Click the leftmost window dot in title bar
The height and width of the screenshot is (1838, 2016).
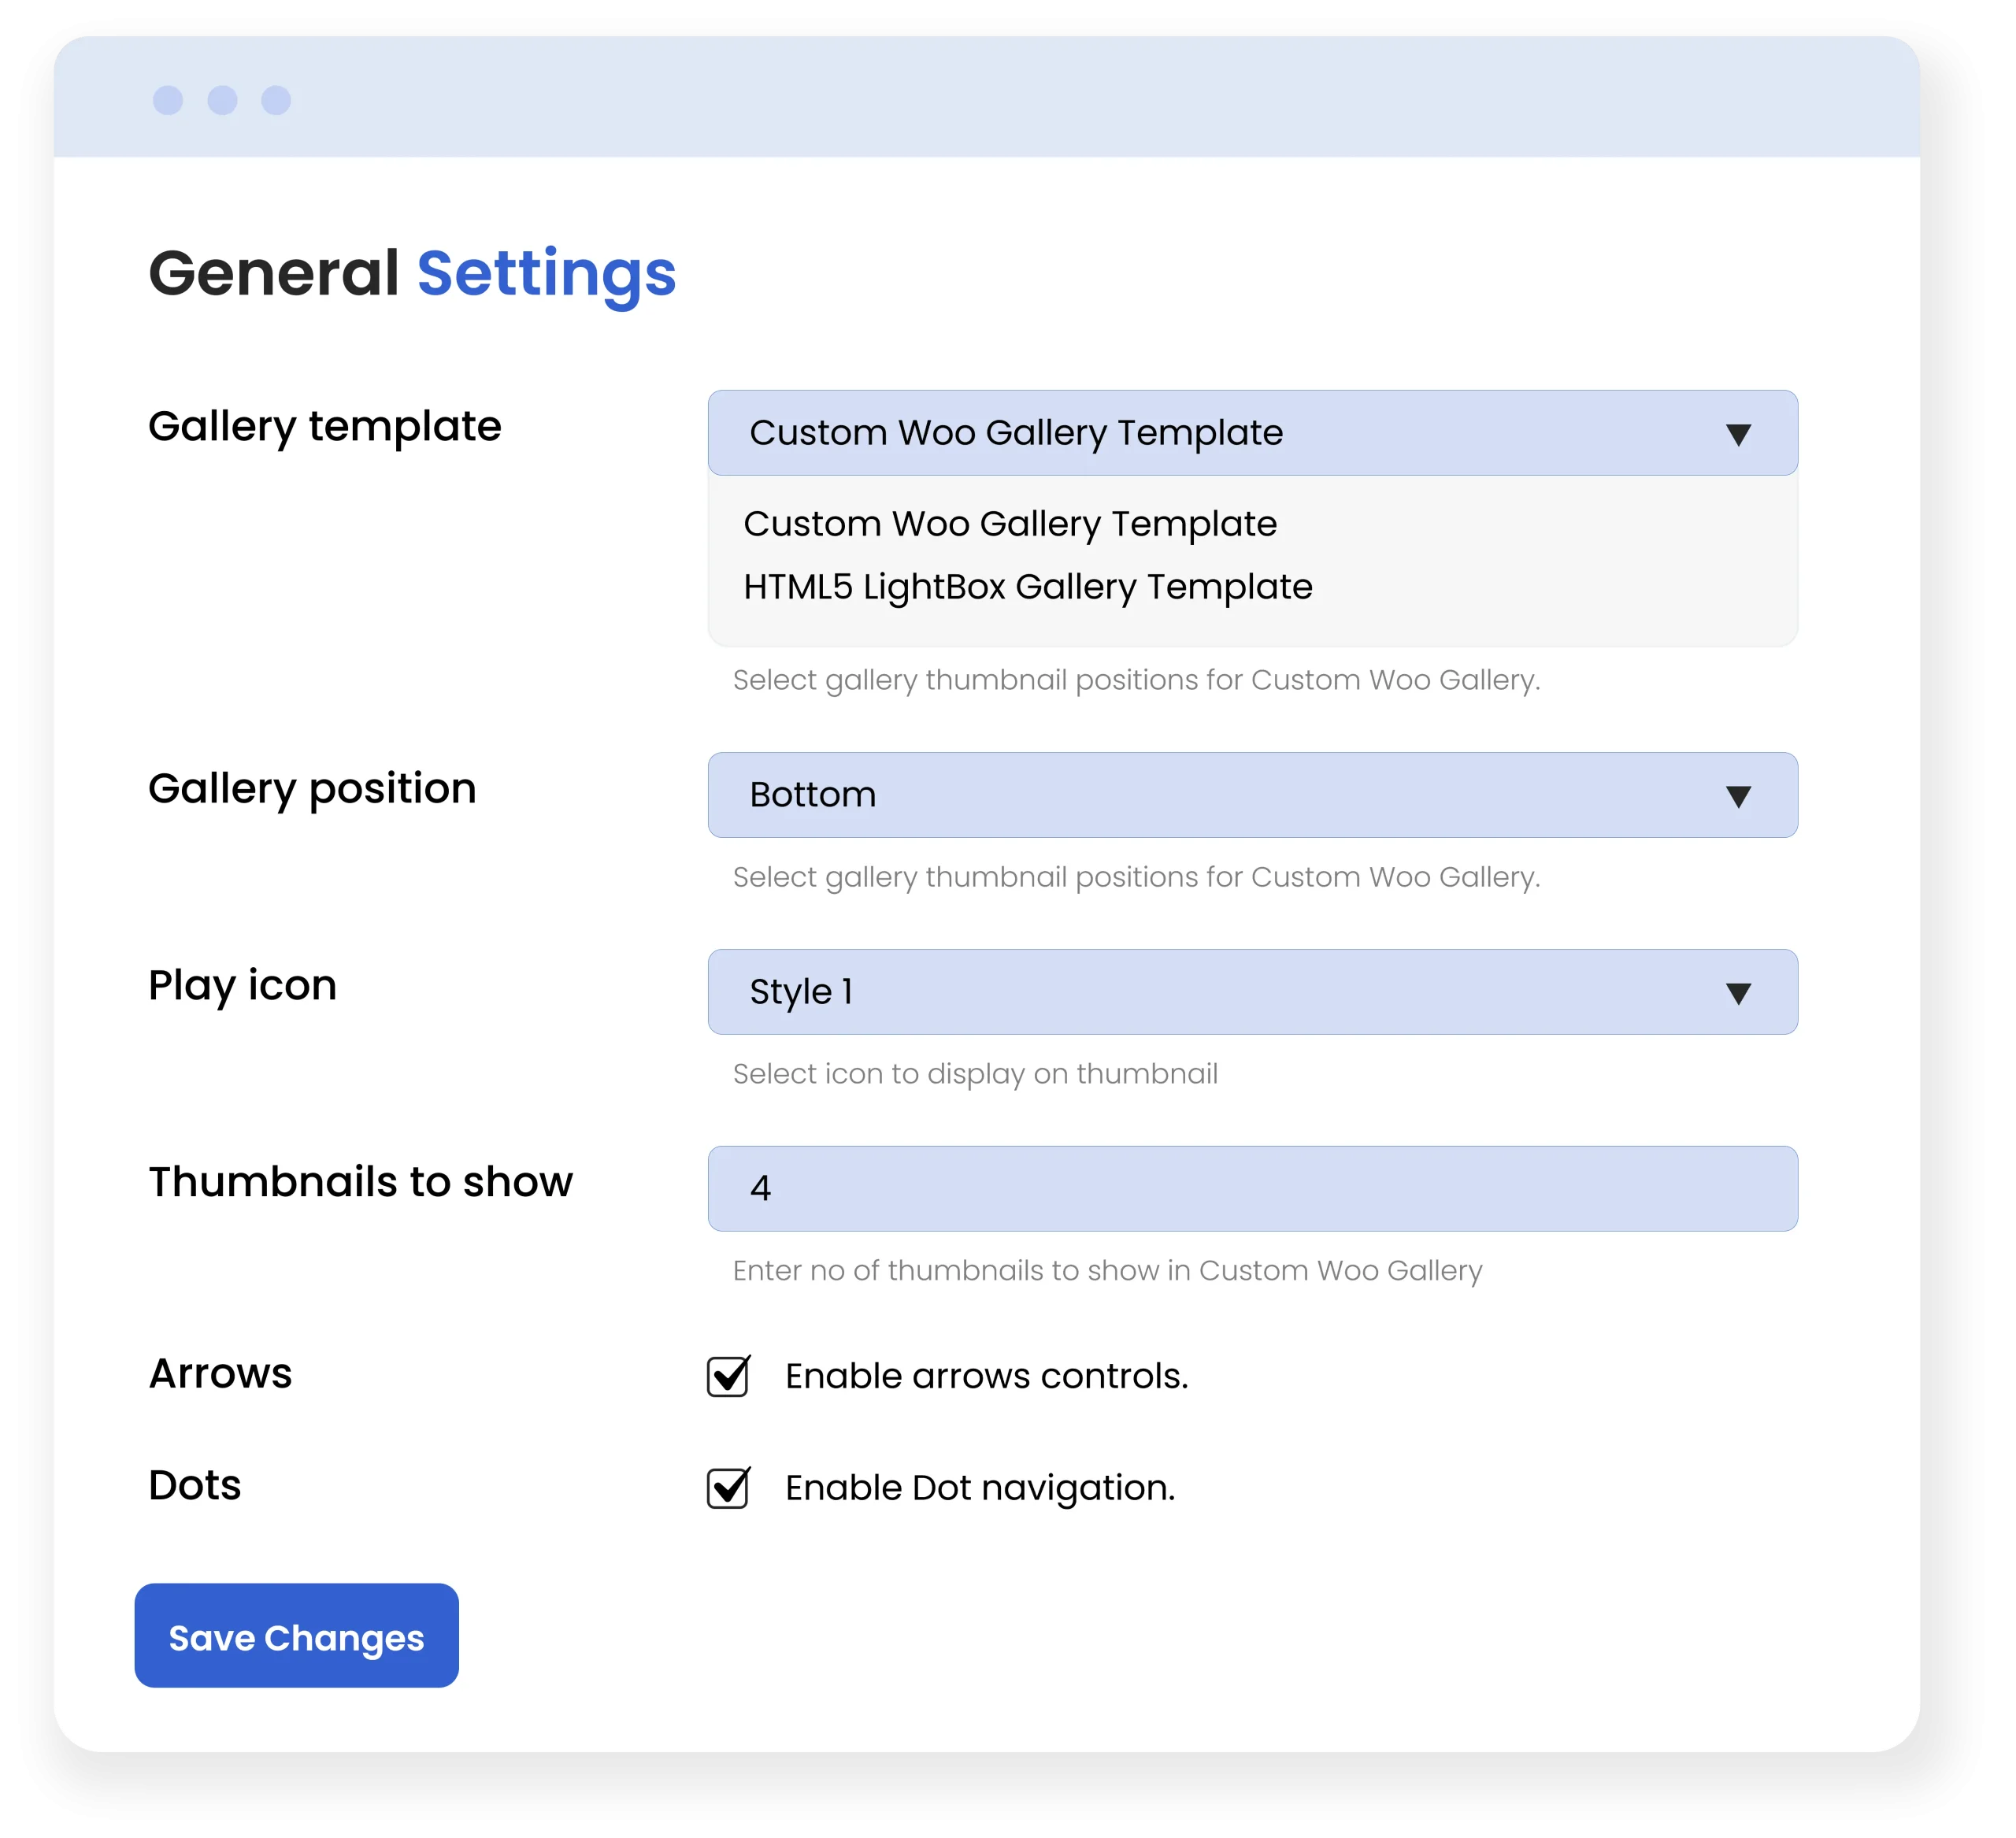(168, 100)
